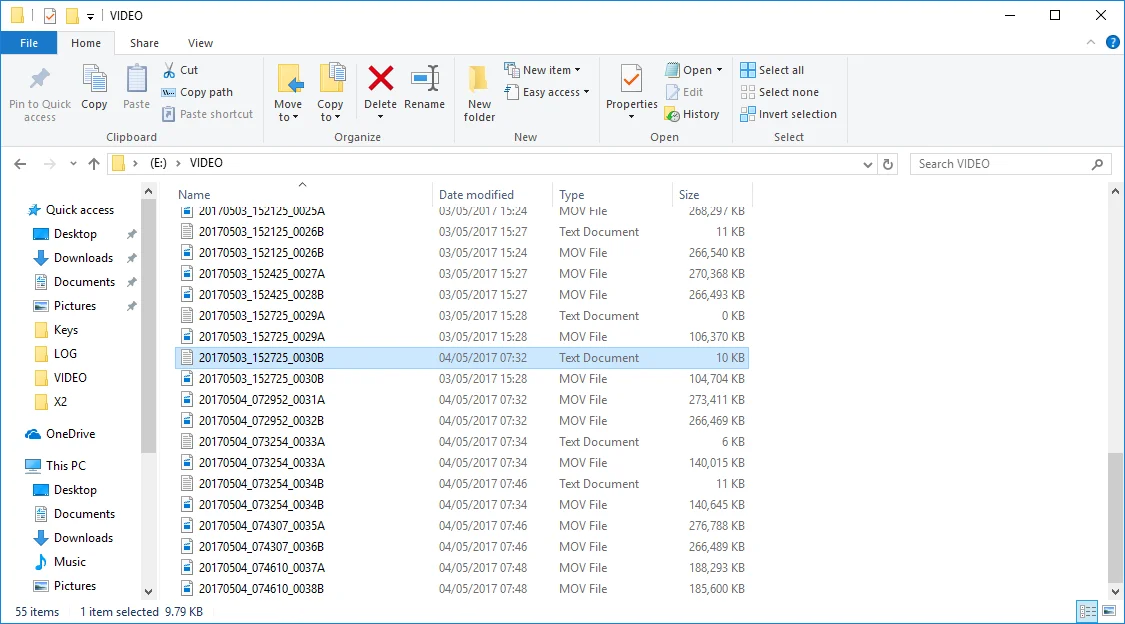
Task: Select MOV file 20170503_152425_0027A
Action: [462, 274]
